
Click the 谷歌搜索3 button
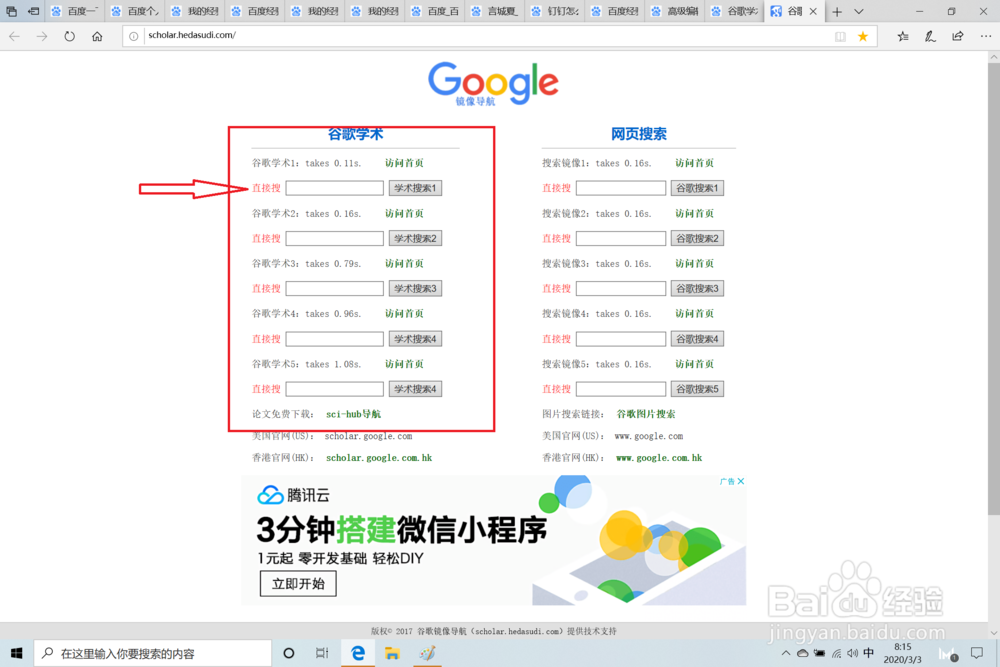[697, 289]
